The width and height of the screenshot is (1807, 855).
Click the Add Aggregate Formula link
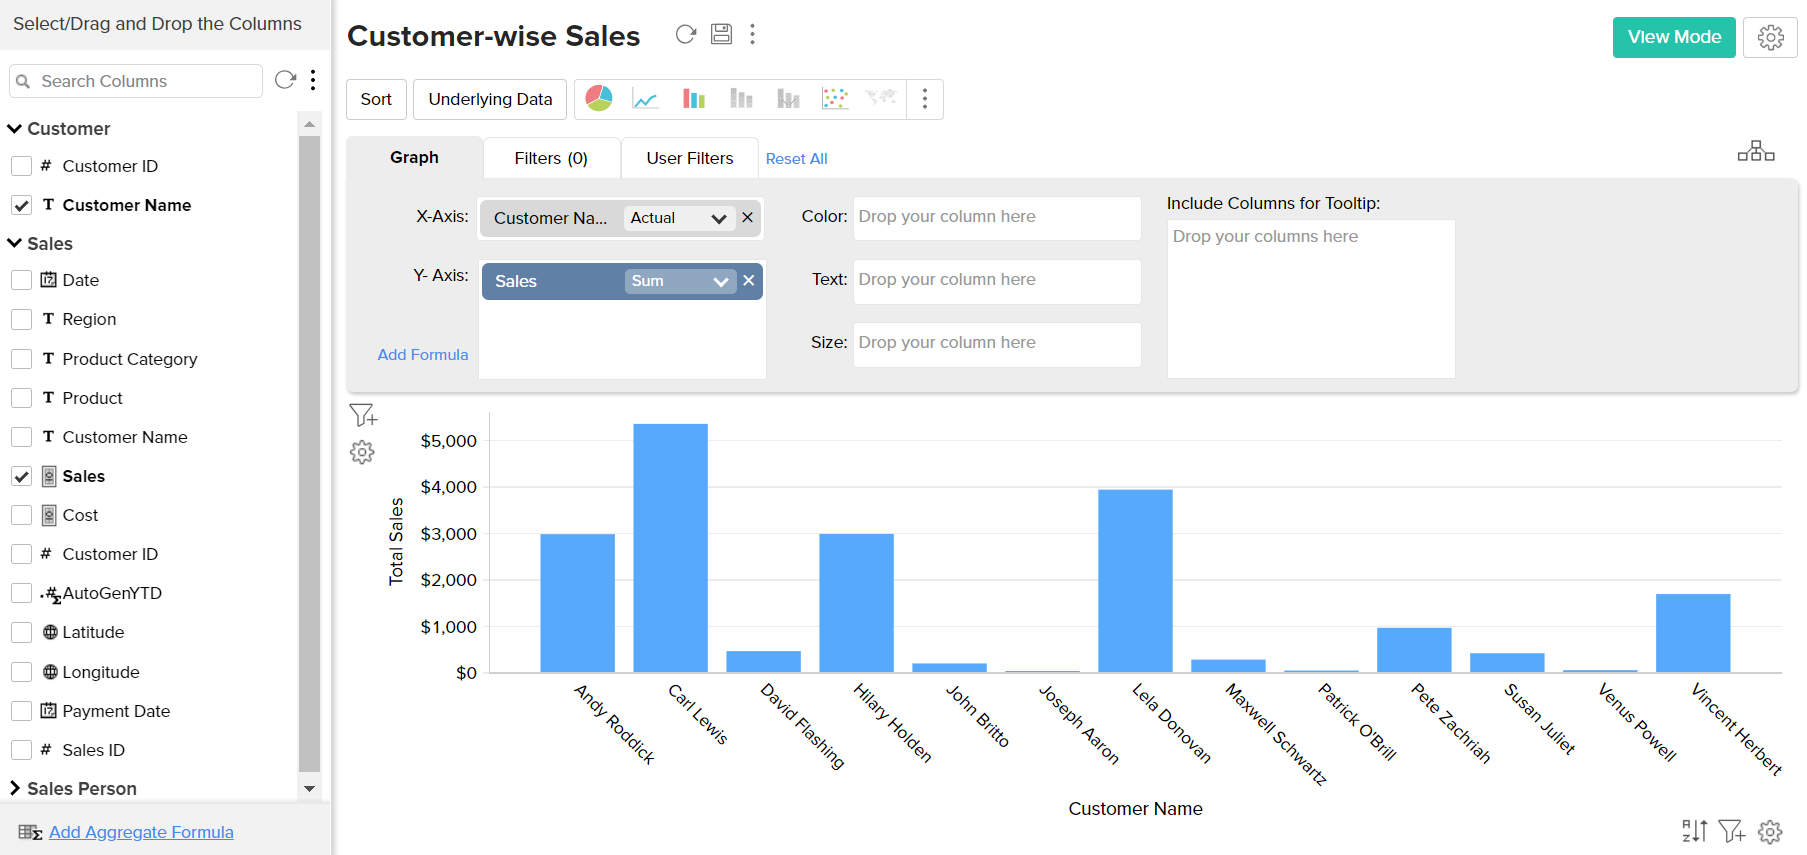(141, 832)
